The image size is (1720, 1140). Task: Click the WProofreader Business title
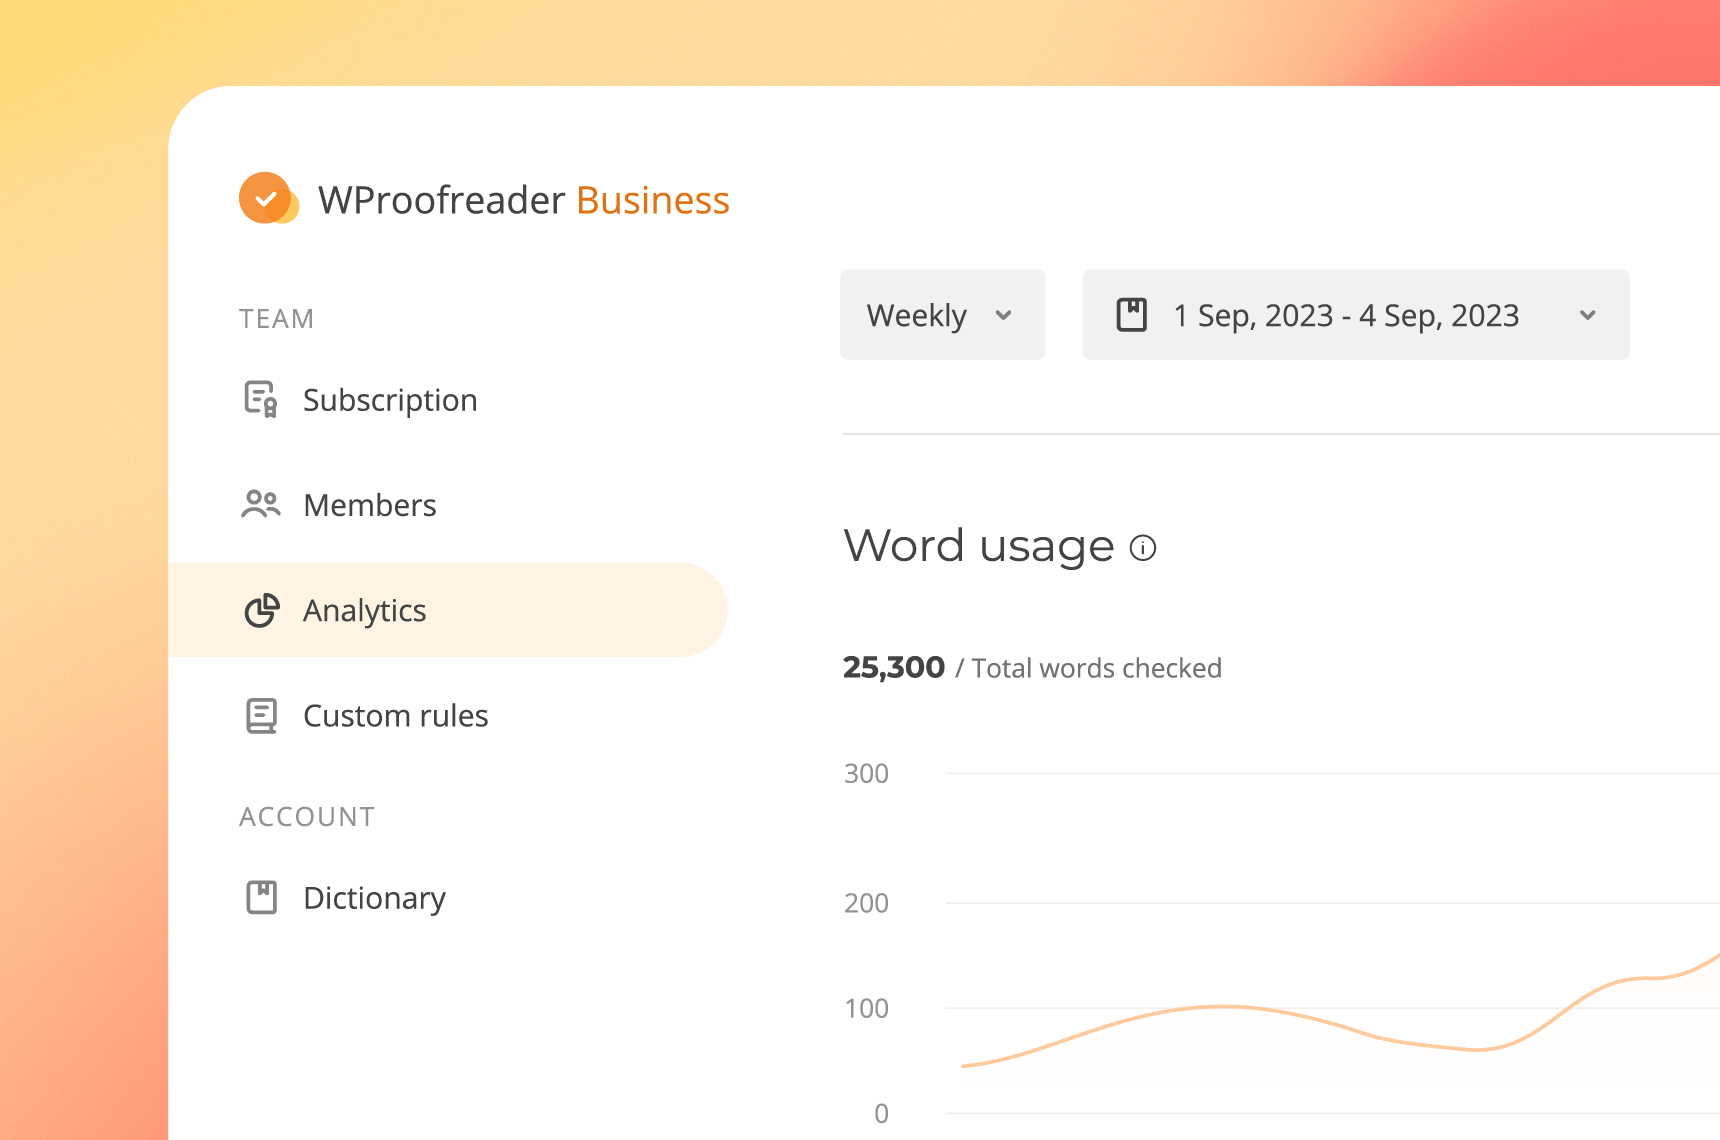[x=524, y=200]
